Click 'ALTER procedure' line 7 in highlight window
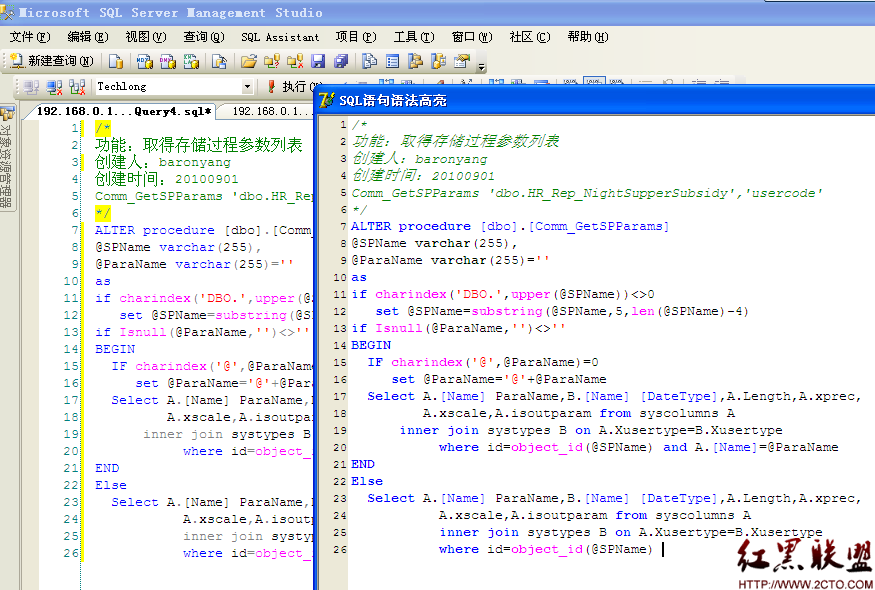875x590 pixels. coord(509,226)
